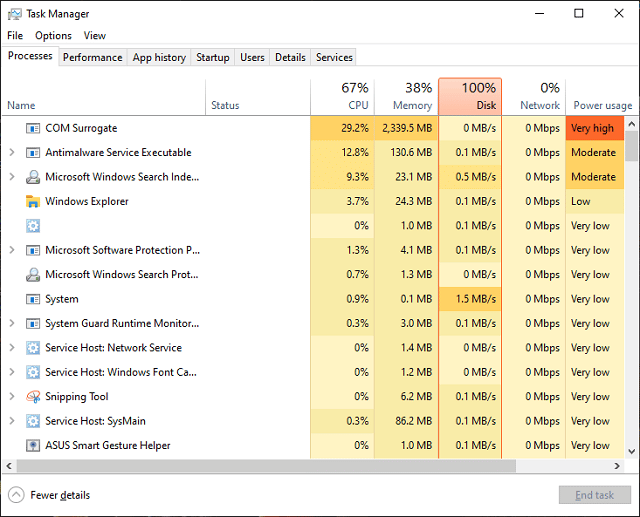Click the vertical scrollbar thumb
This screenshot has height=517, width=640.
(631, 146)
